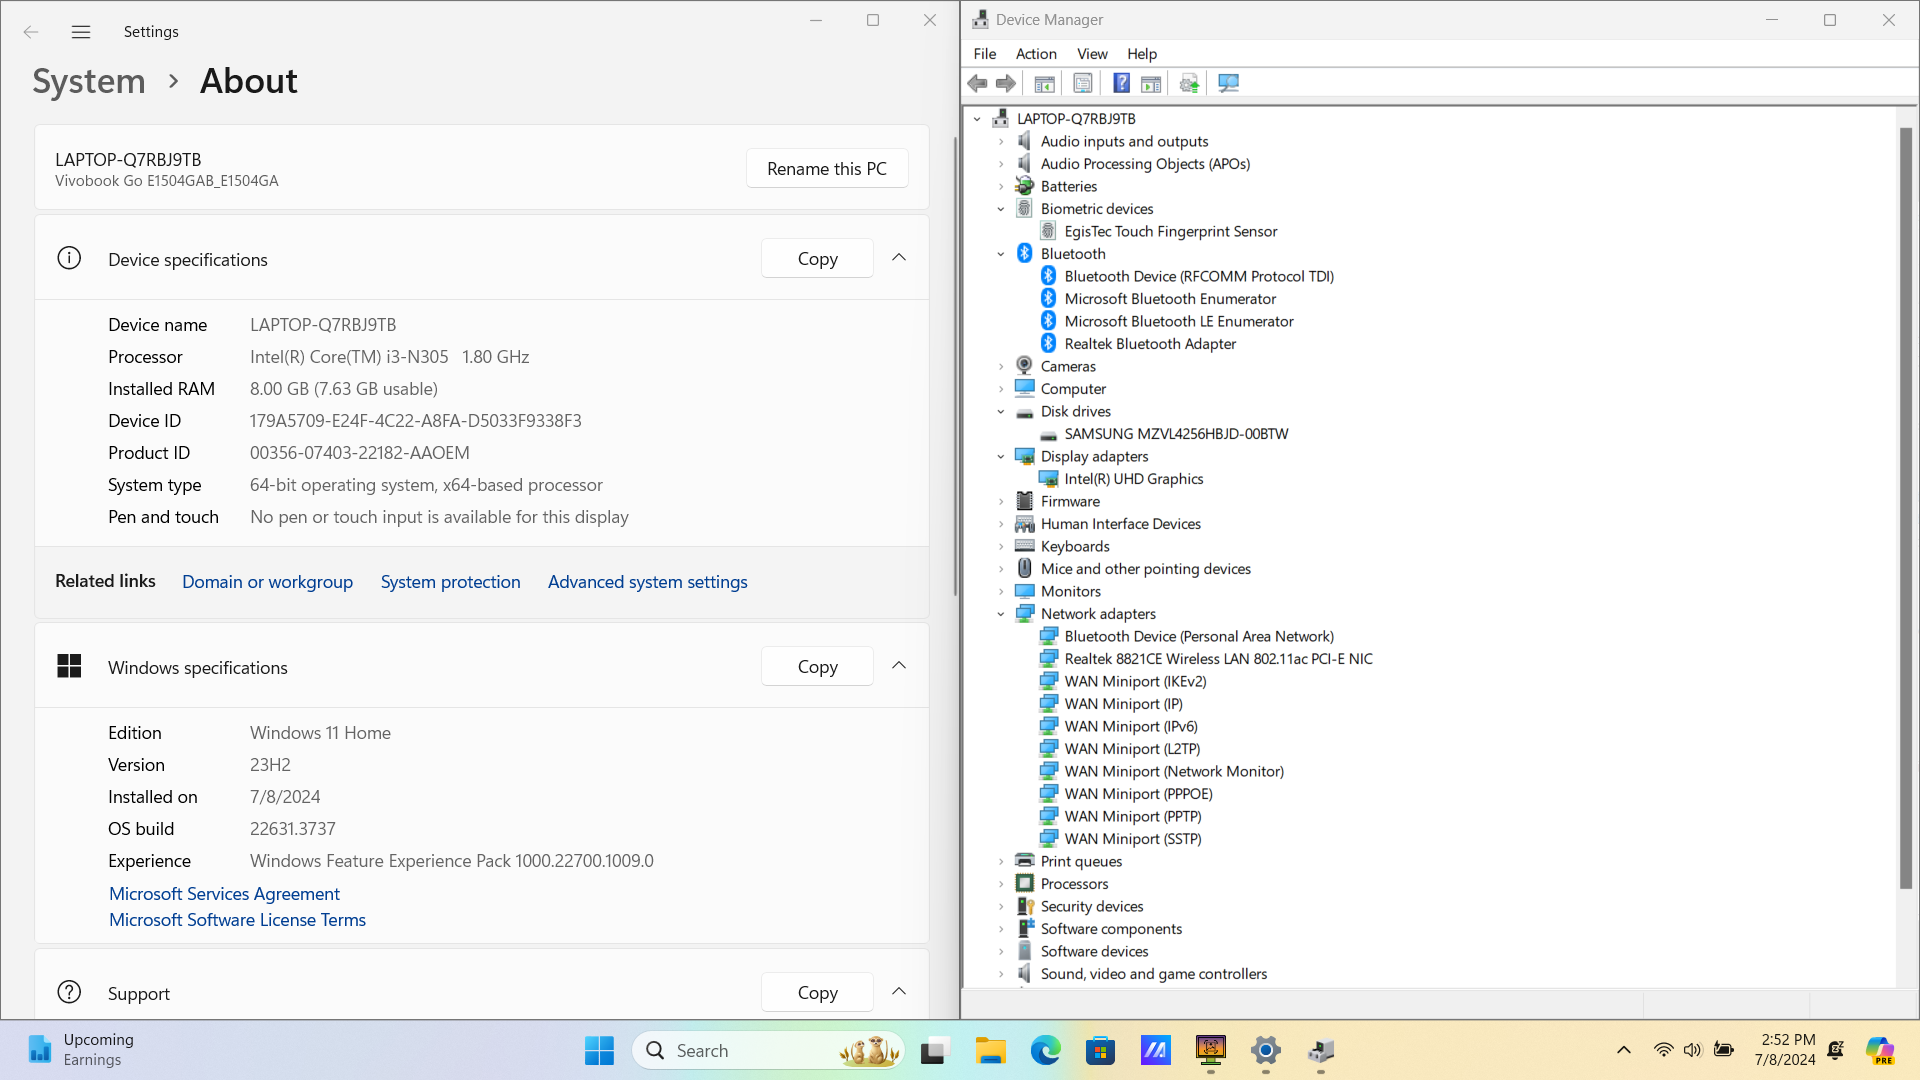Image resolution: width=1920 pixels, height=1080 pixels.
Task: Open the View menu in Device Manager
Action: pos(1092,54)
